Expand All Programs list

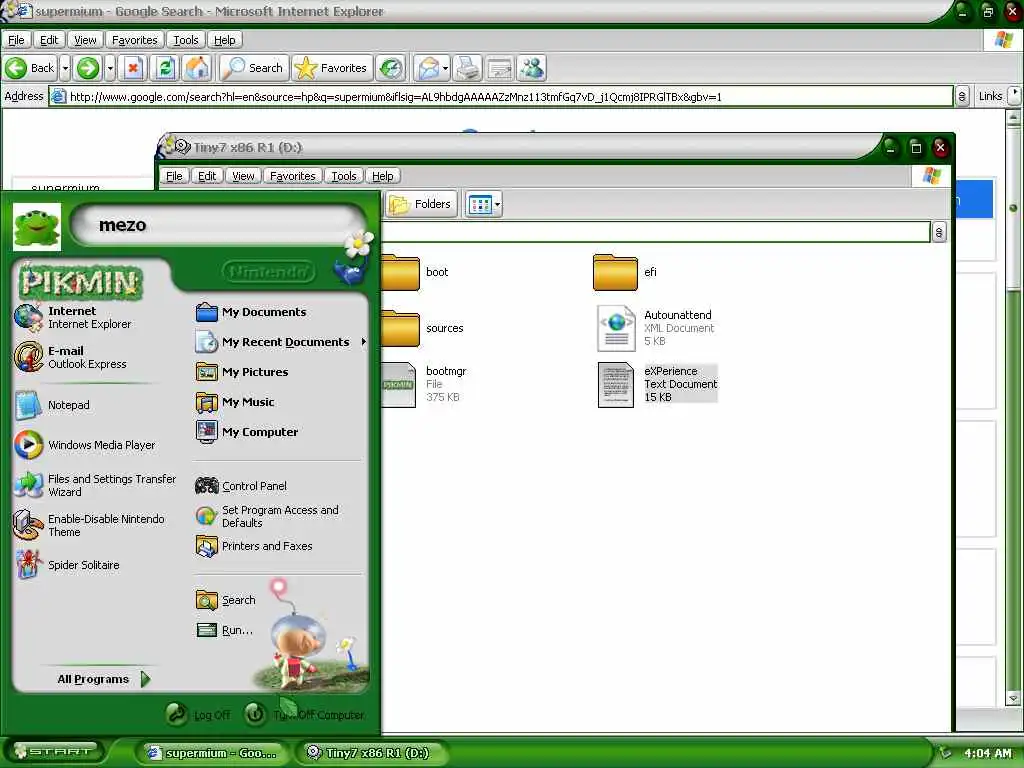point(103,679)
